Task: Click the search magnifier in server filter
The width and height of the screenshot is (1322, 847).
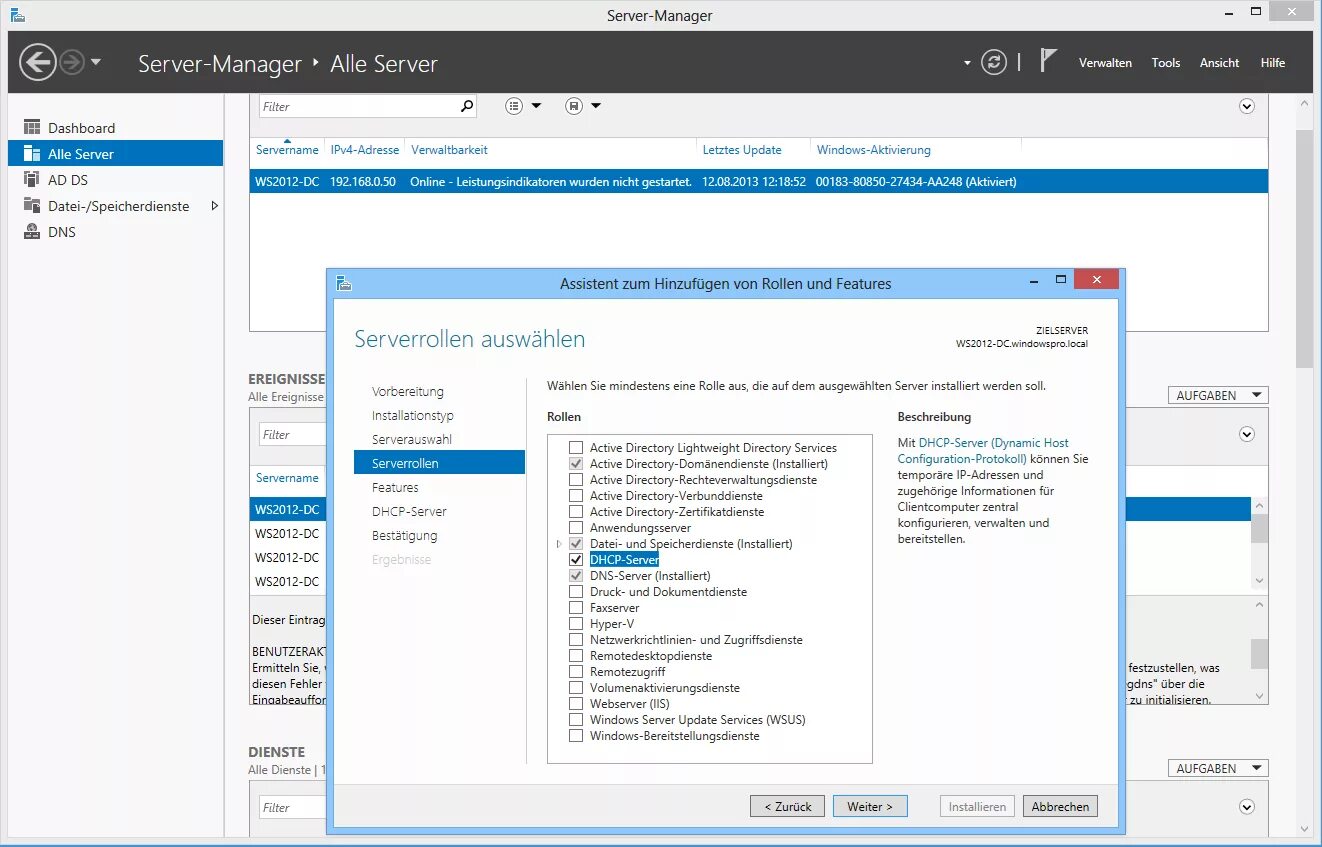Action: (467, 106)
